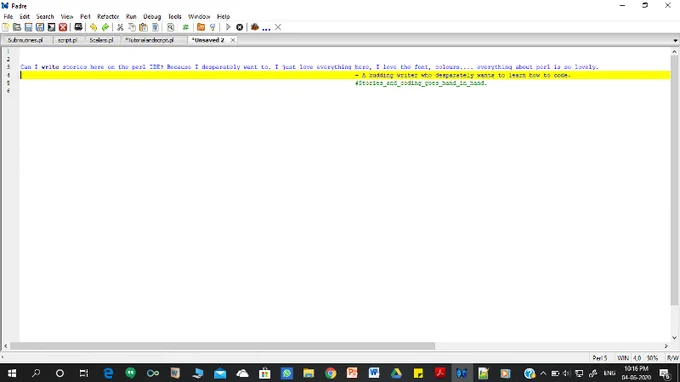Image resolution: width=680 pixels, height=382 pixels.
Task: Open the Window menu
Action: pyautogui.click(x=199, y=16)
